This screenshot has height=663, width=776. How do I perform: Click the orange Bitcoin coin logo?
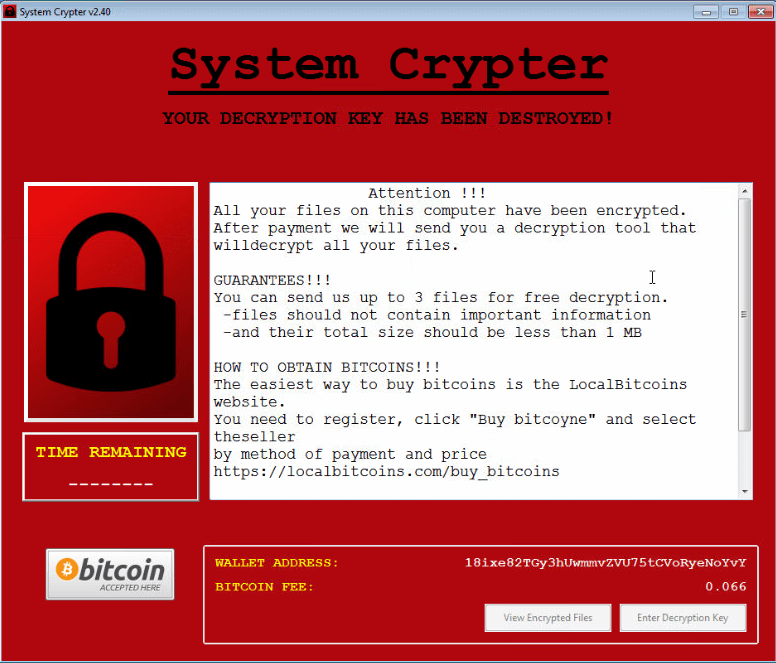coord(67,569)
